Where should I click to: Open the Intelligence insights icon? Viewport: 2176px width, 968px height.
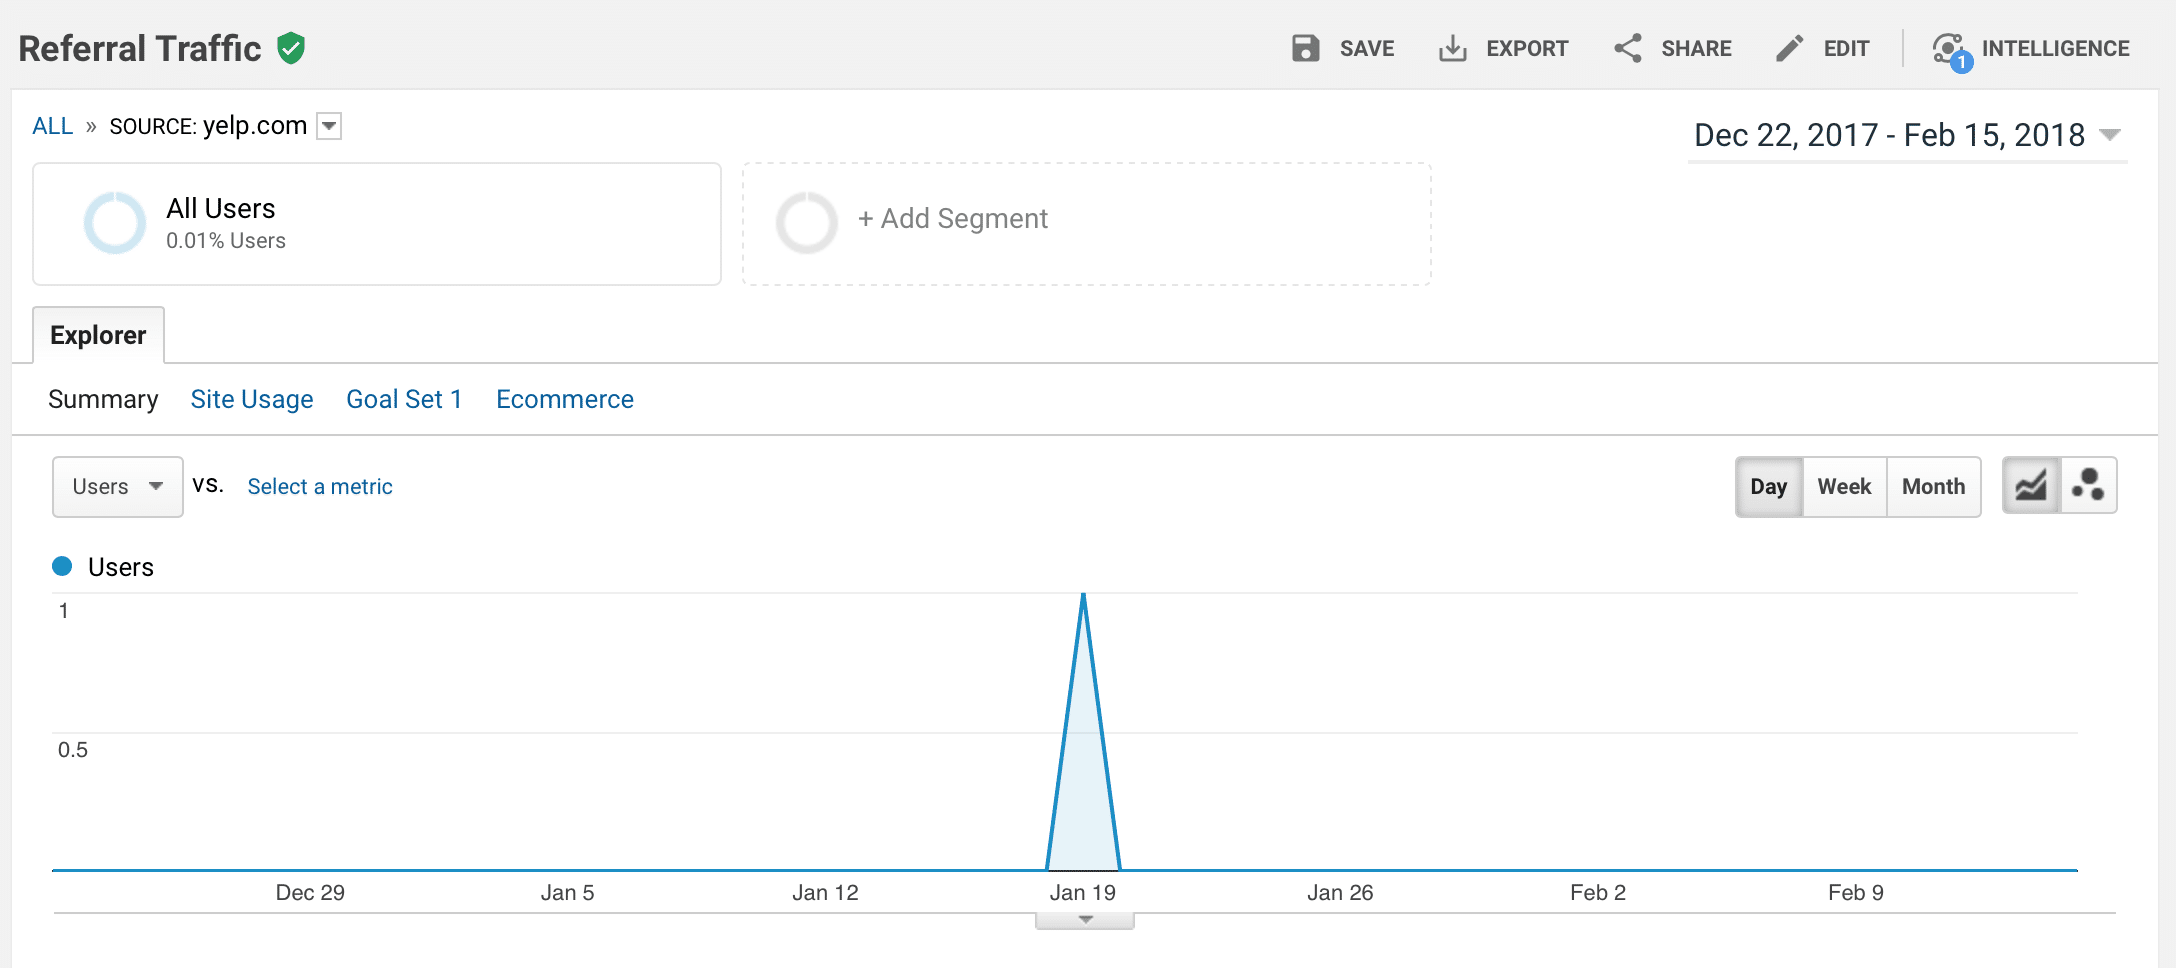[x=1951, y=50]
